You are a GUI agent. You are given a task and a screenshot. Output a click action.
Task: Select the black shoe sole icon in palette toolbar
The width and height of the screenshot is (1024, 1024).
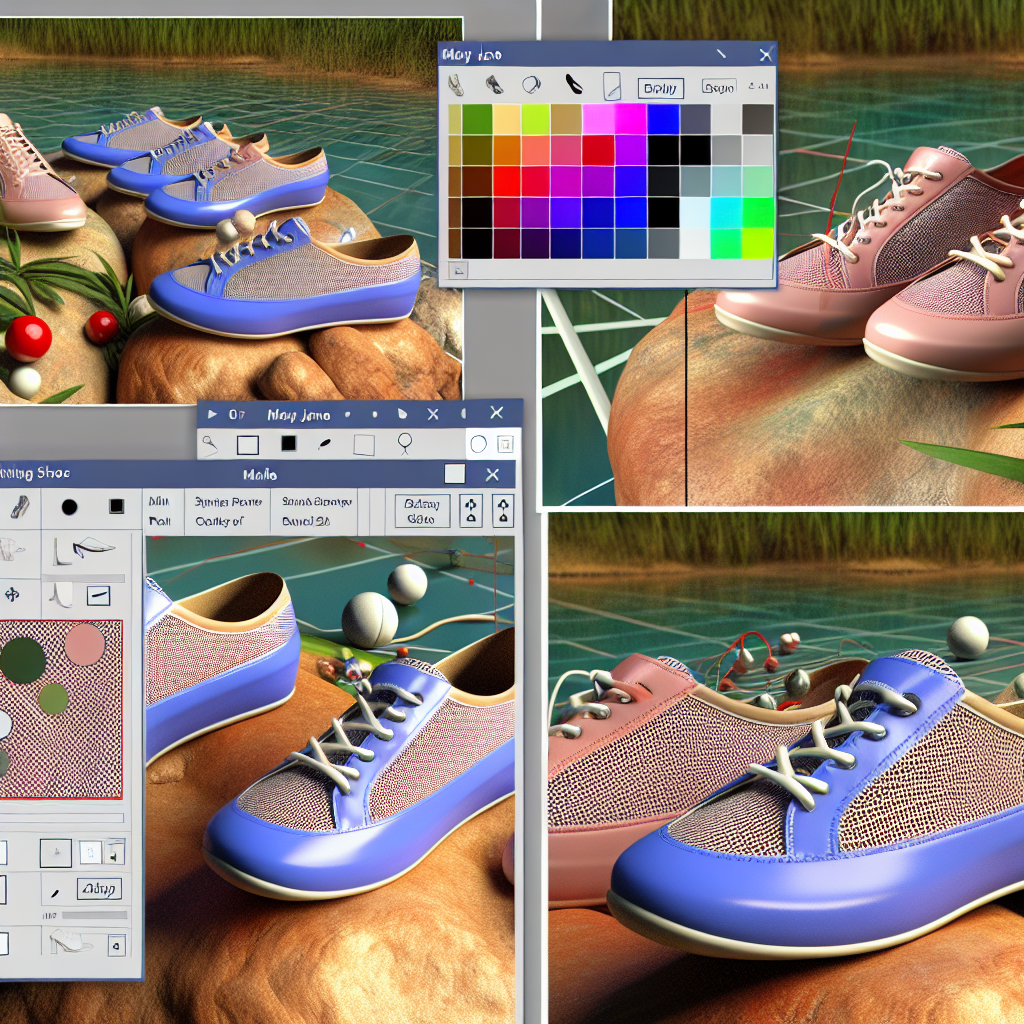pyautogui.click(x=574, y=85)
